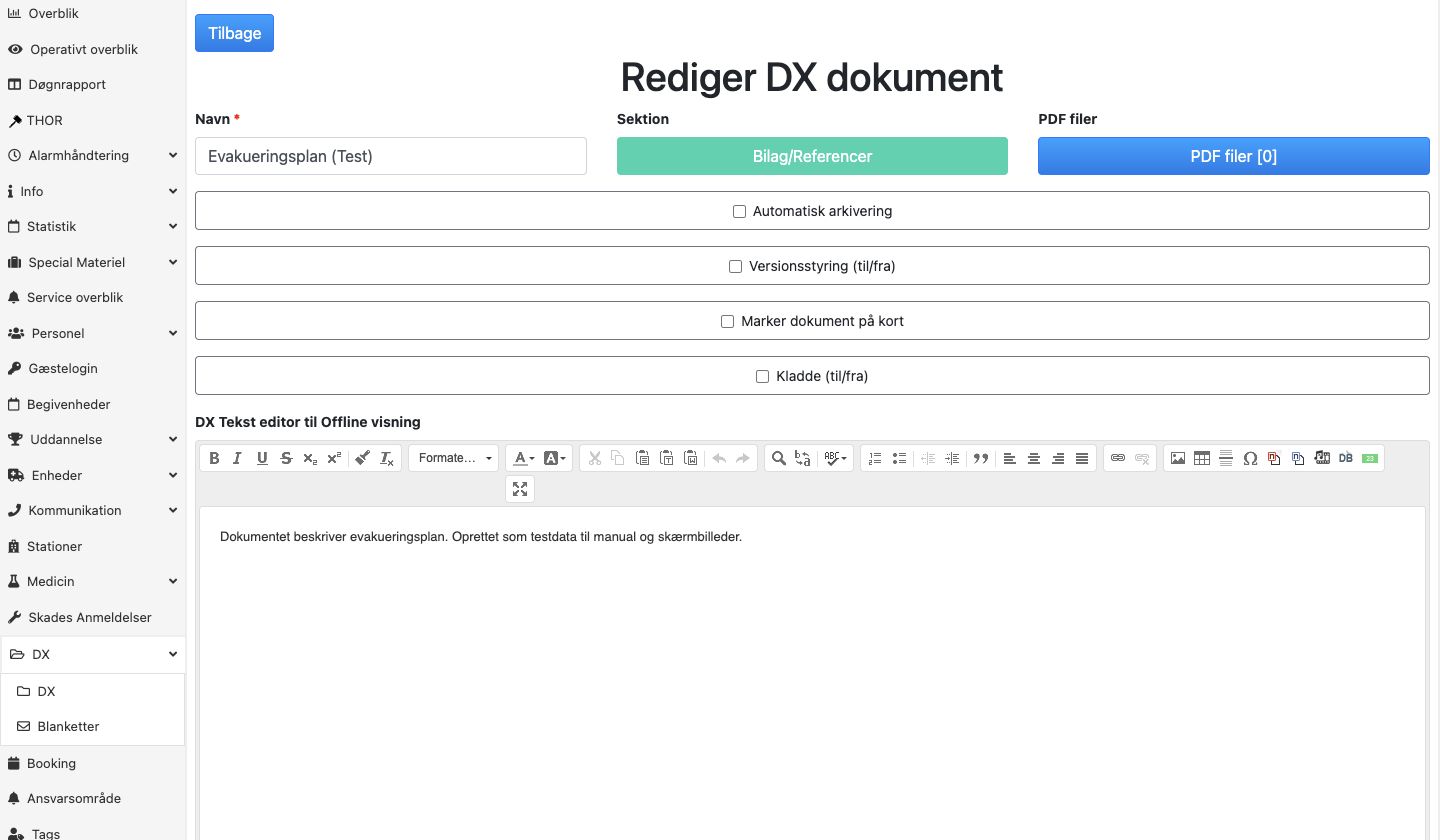Open the text color picker

click(523, 458)
